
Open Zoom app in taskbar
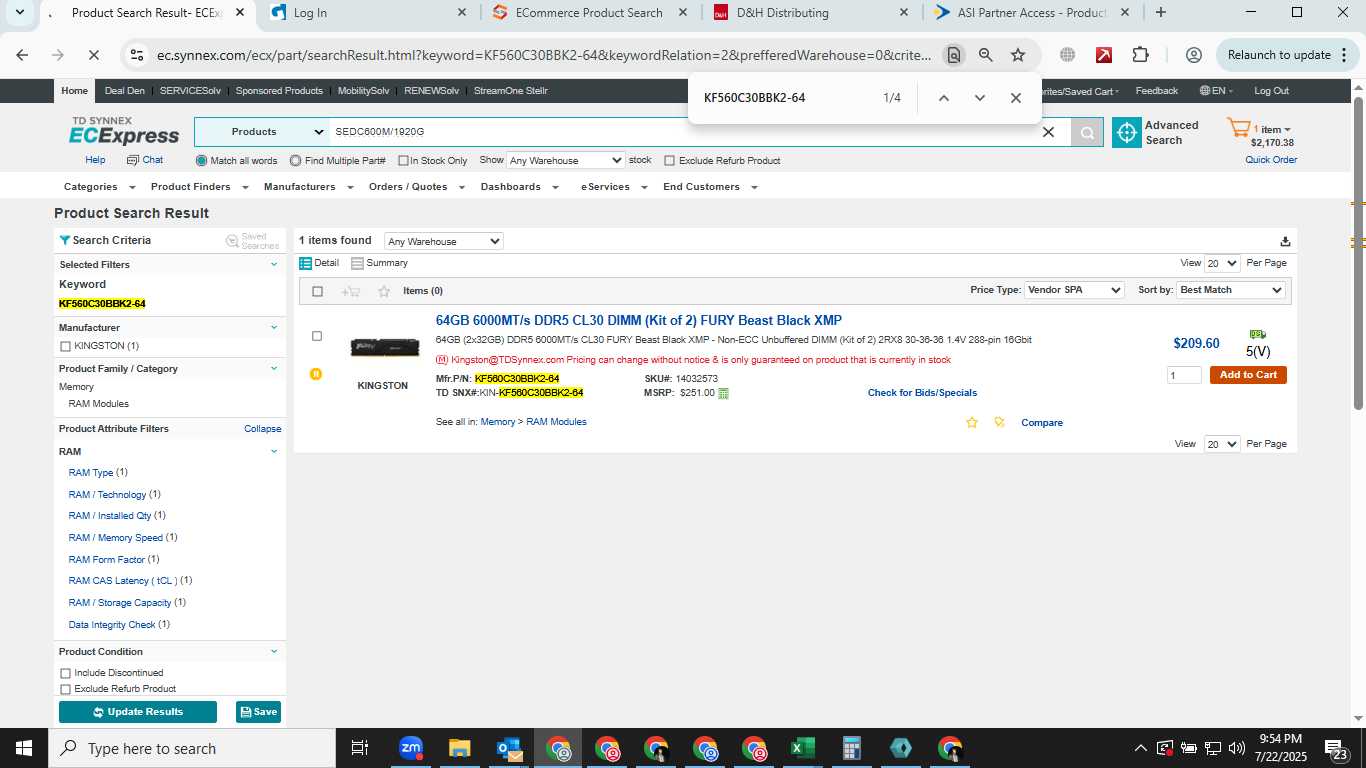411,748
